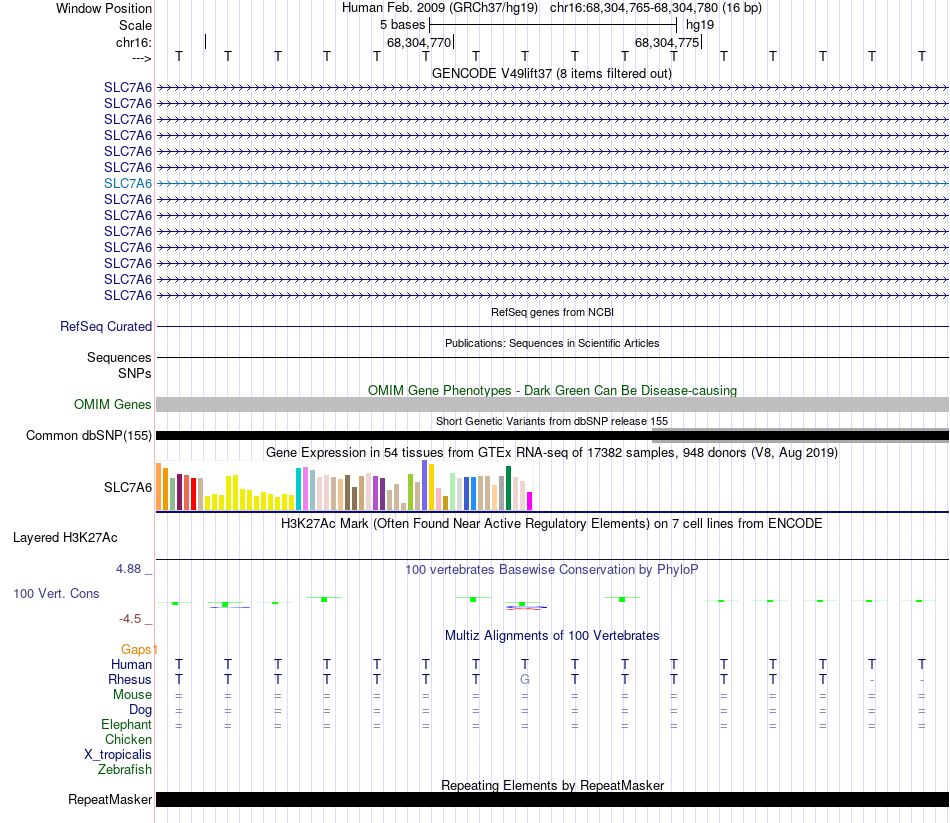Viewport: 950px width, 823px height.
Task: Select the 'Scale' track label
Action: (135, 25)
